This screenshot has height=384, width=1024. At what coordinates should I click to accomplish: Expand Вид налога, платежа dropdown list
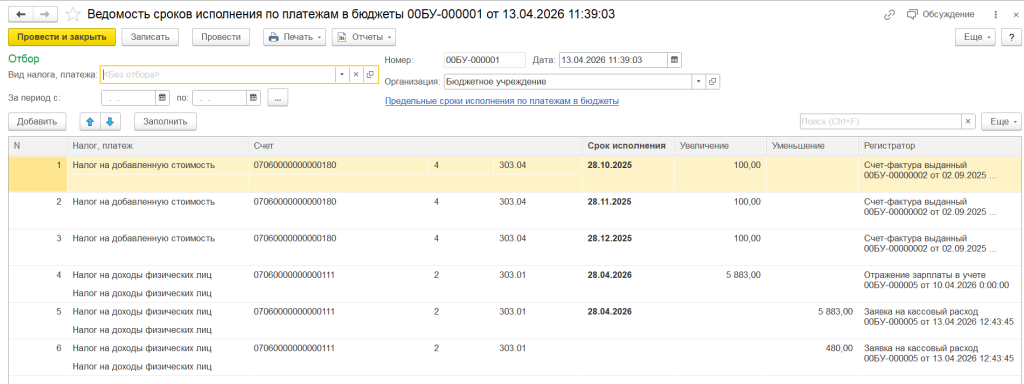[x=342, y=75]
